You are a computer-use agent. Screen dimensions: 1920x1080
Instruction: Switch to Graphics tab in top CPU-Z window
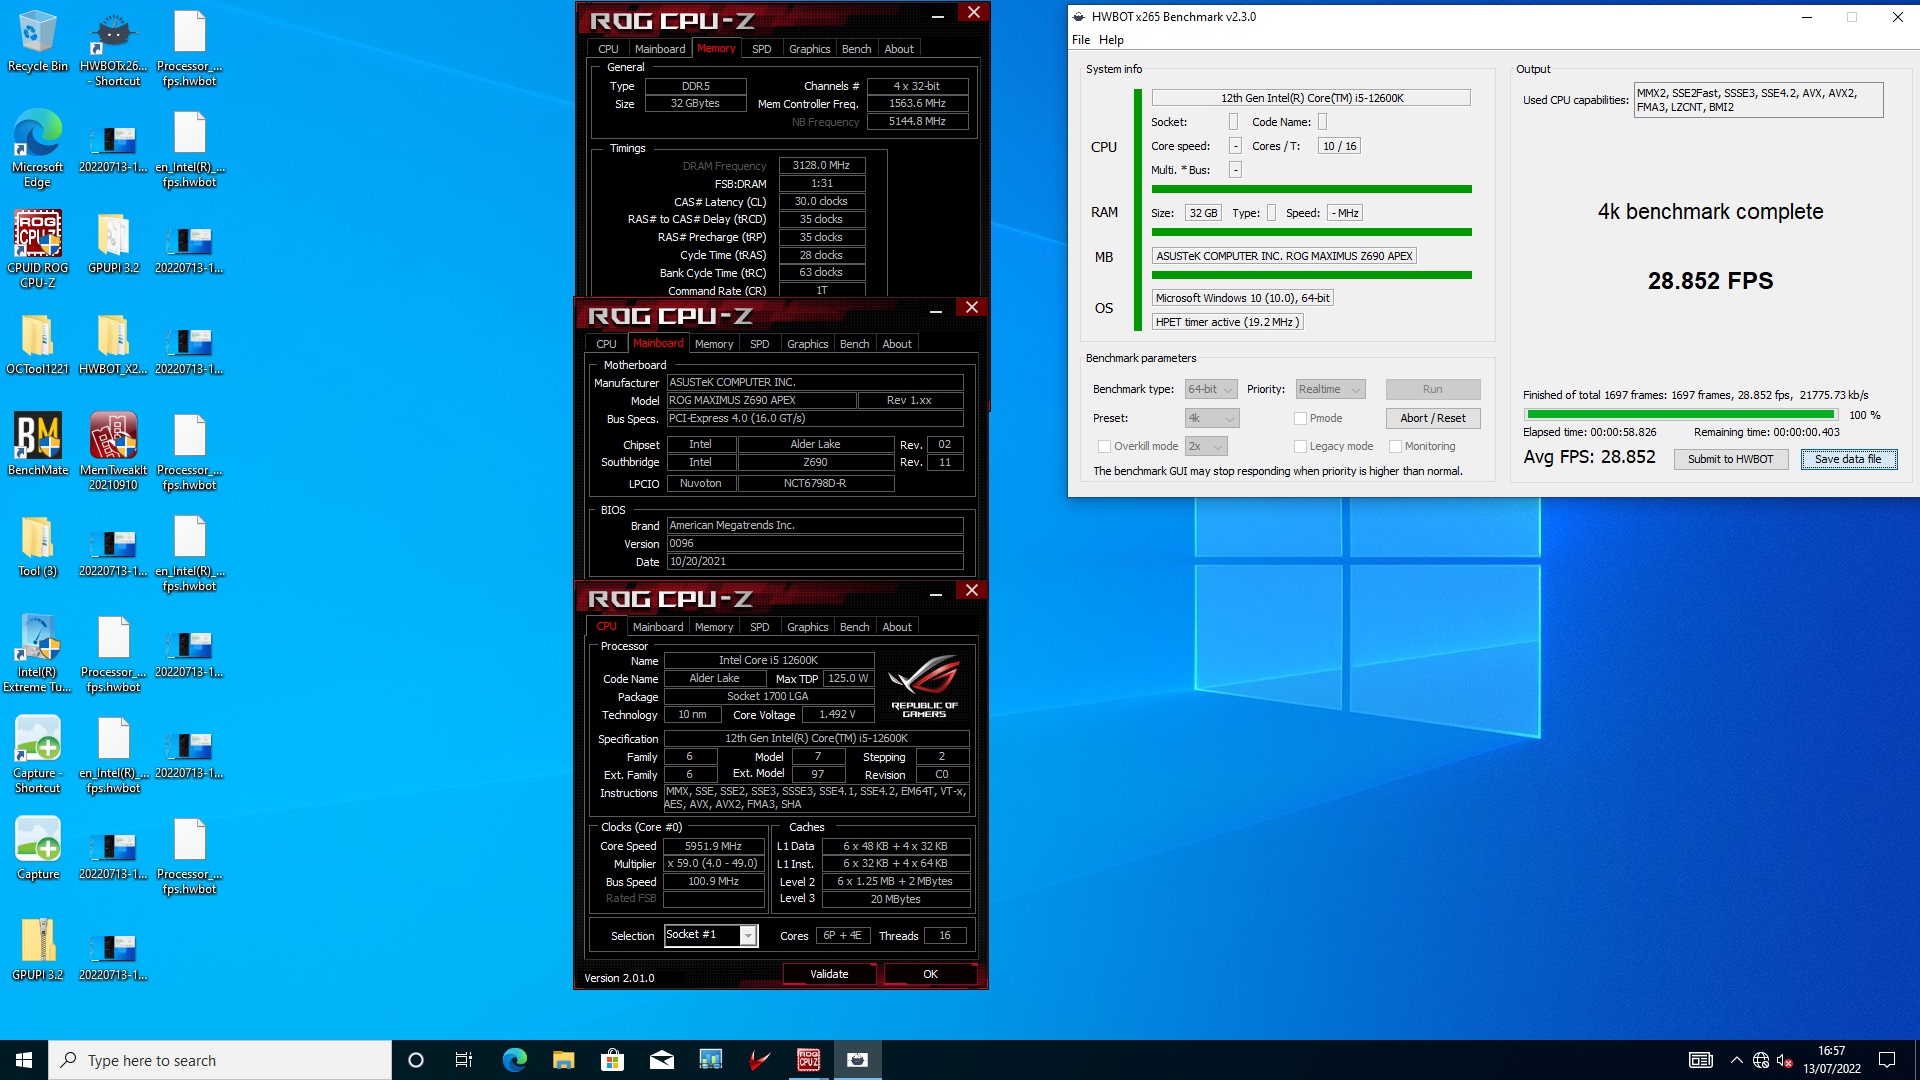809,49
